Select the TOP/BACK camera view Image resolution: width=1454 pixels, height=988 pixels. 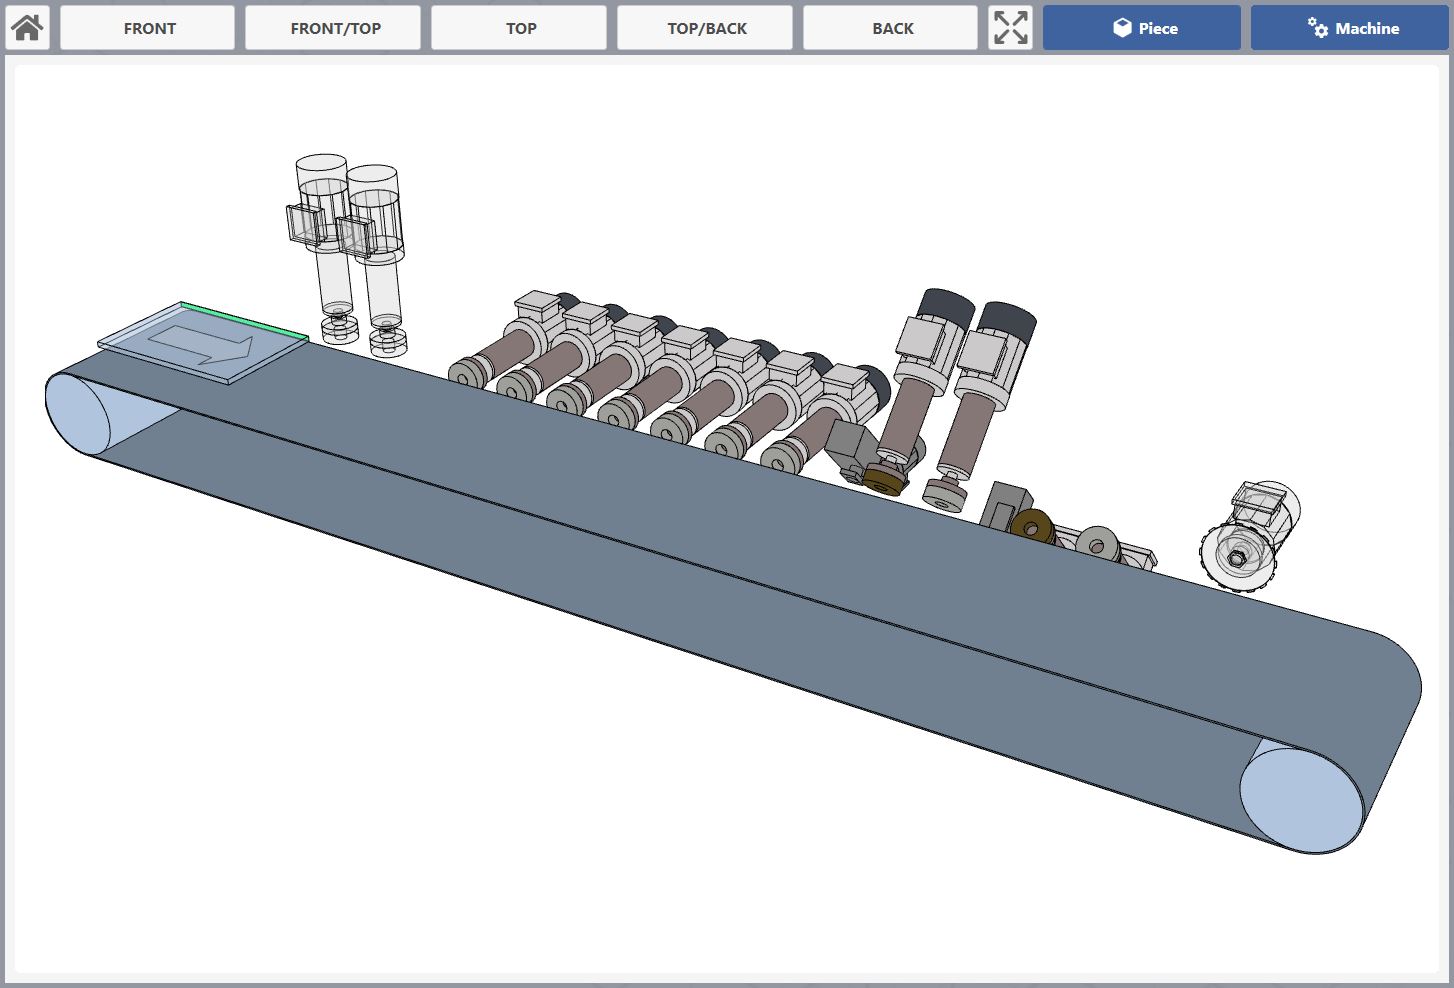click(705, 28)
